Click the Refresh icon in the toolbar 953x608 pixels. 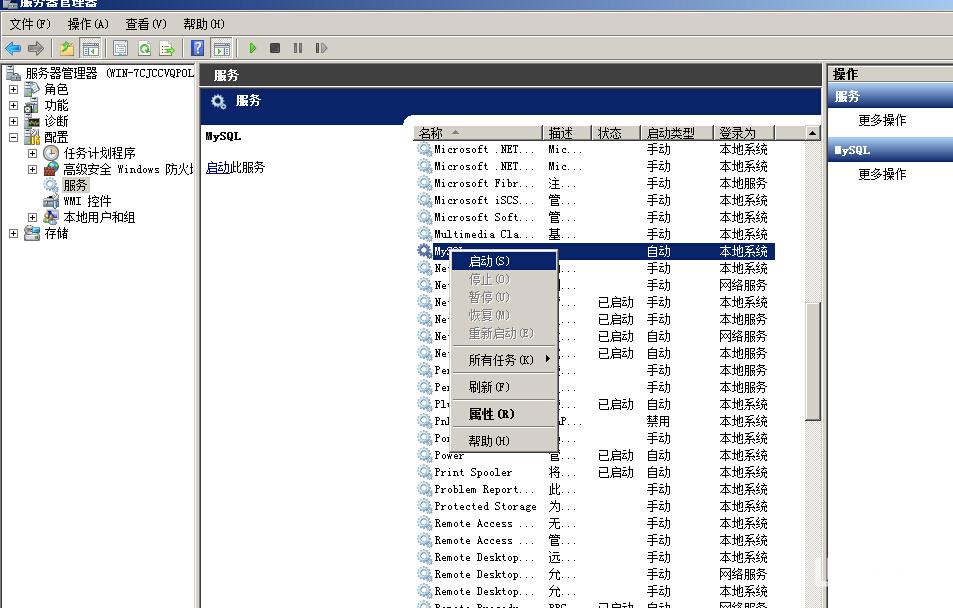[144, 48]
